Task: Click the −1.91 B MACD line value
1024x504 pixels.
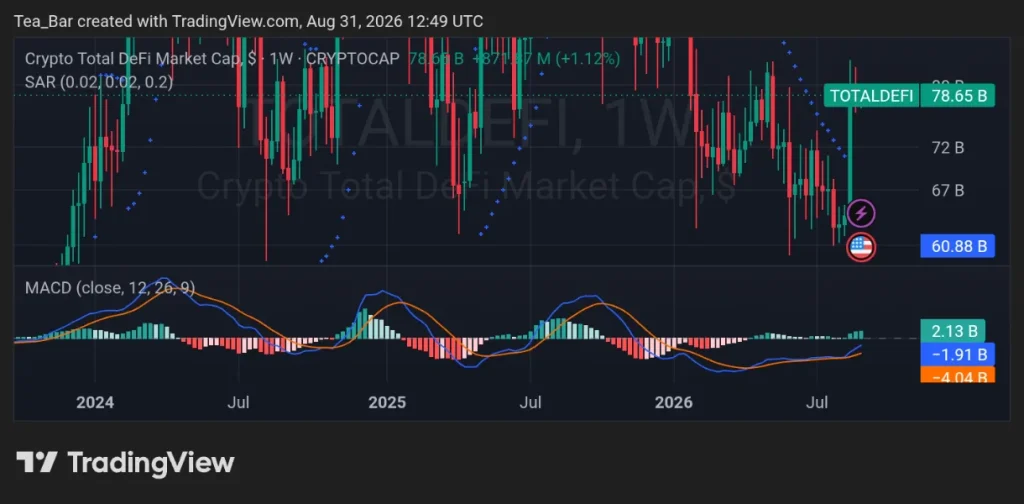Action: 957,354
